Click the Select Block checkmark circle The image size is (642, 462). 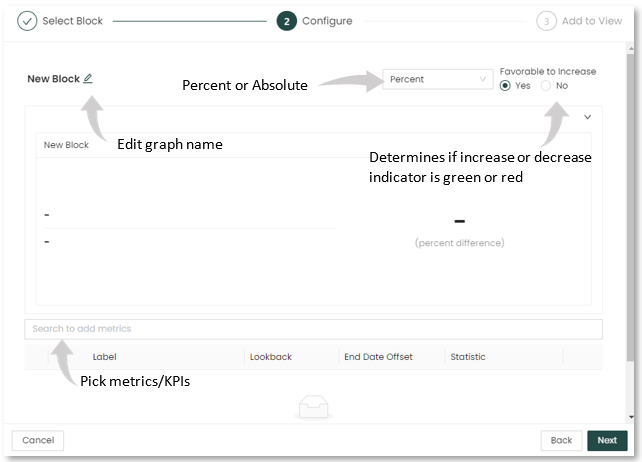28,21
